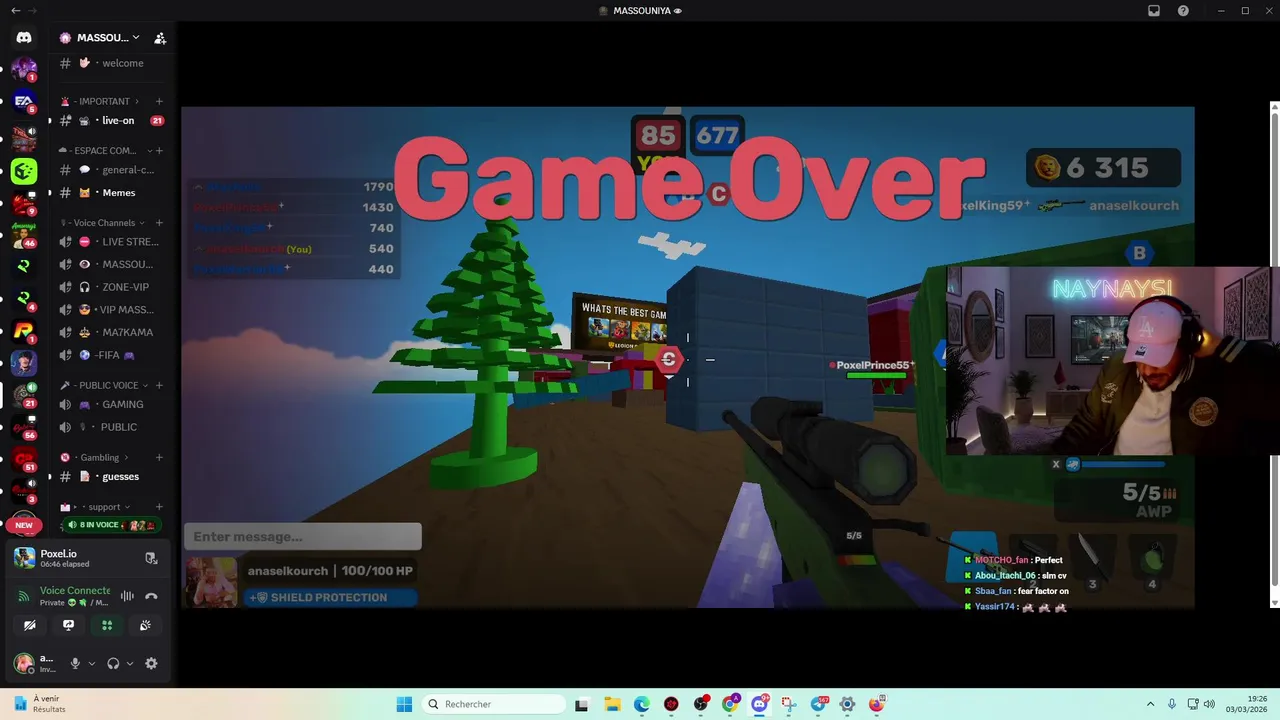The image size is (1280, 720).
Task: Open microphone input device options arrow
Action: tap(92, 663)
